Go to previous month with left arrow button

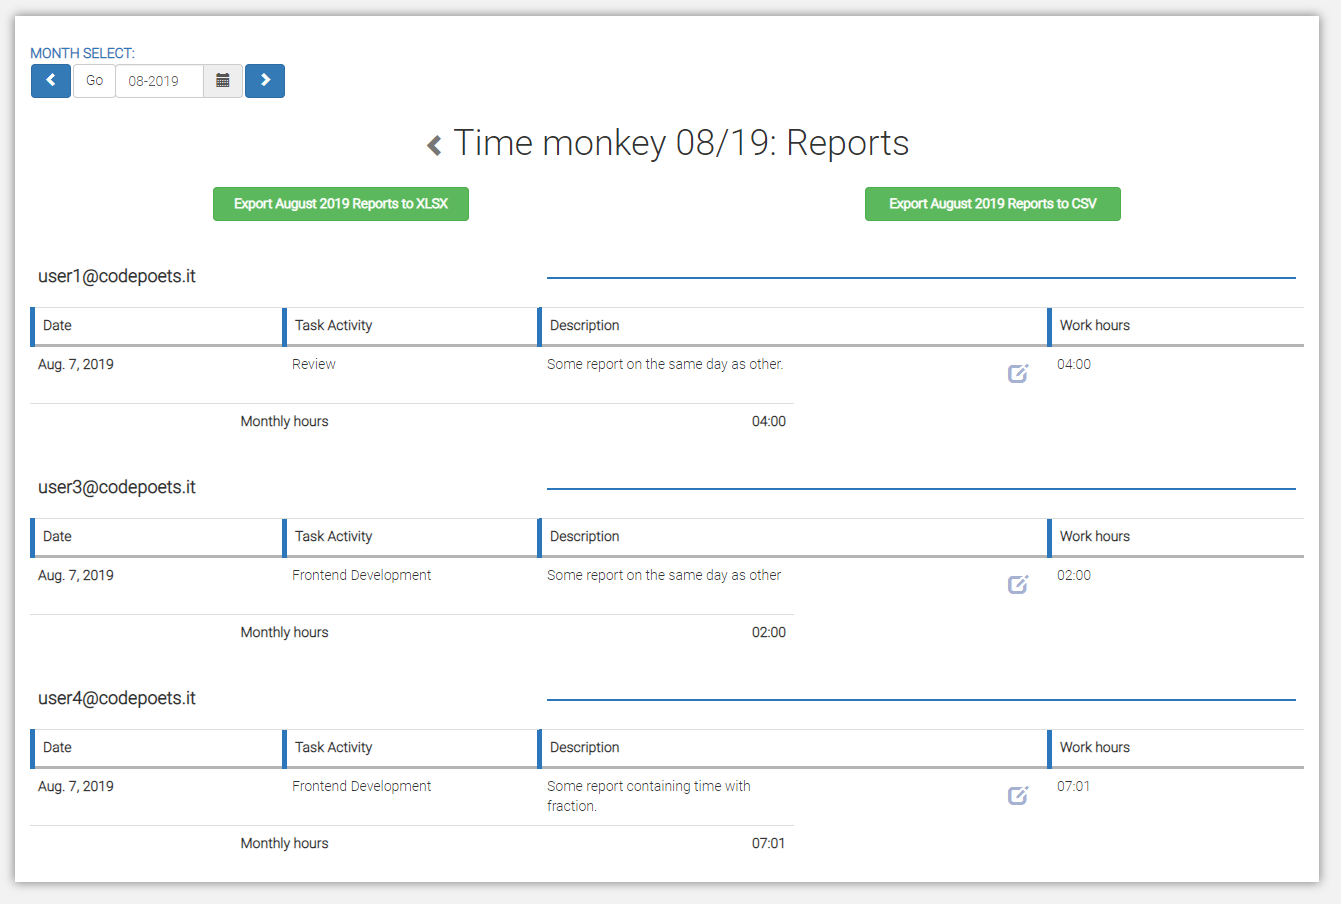pos(51,81)
